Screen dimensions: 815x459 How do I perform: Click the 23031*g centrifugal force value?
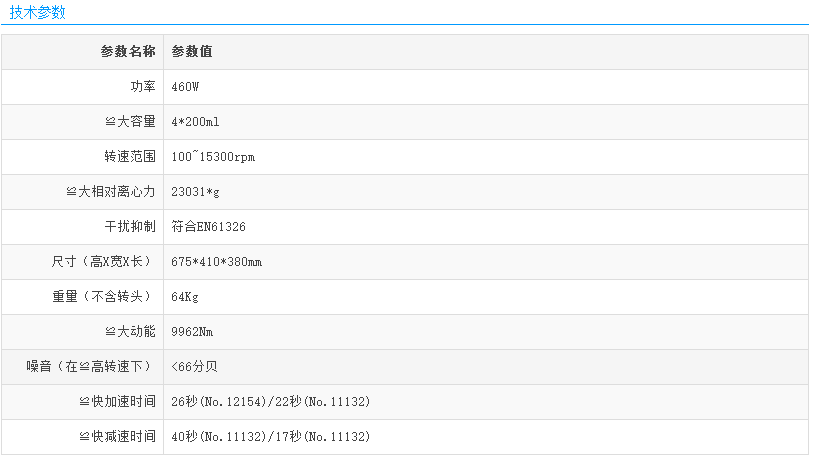195,192
